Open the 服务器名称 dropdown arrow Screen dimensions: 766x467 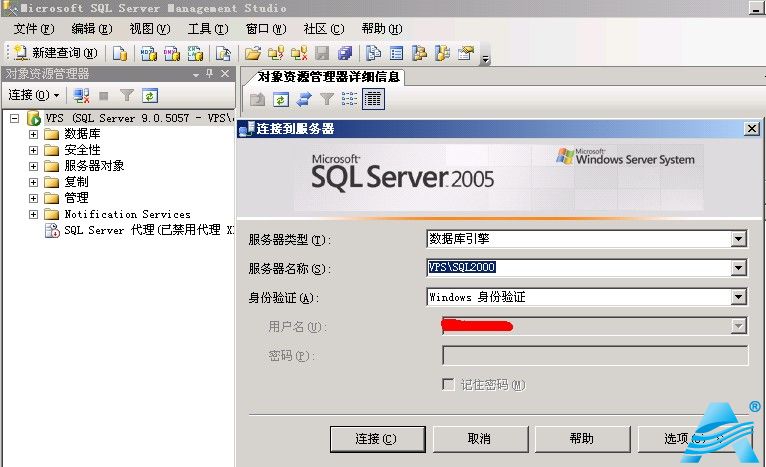coord(739,268)
